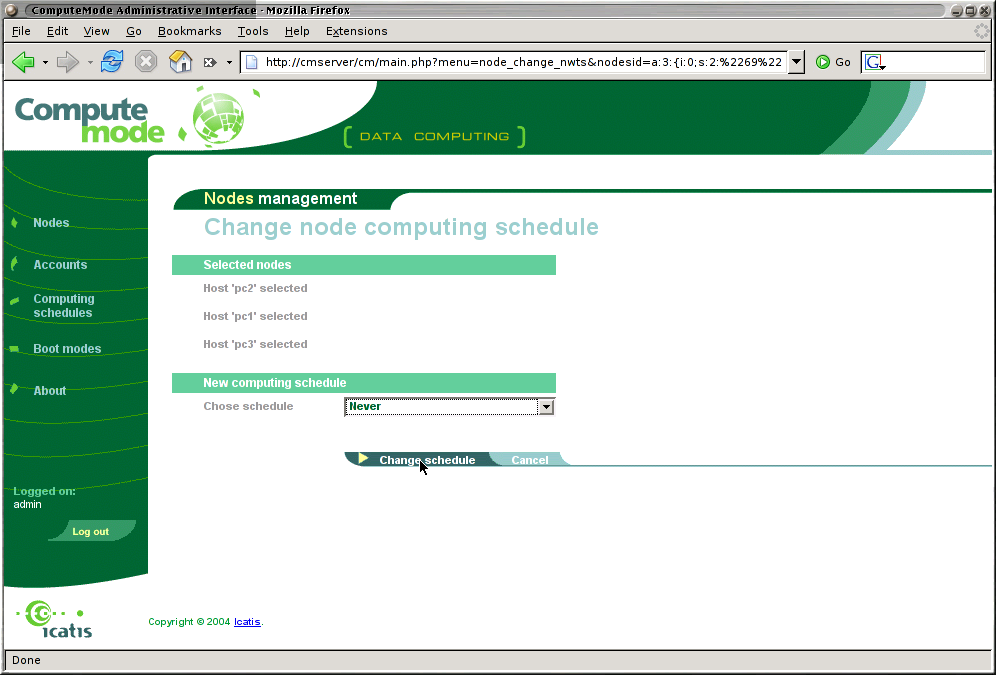The width and height of the screenshot is (996, 675).
Task: Open the Bookmarks menu
Action: pyautogui.click(x=189, y=31)
